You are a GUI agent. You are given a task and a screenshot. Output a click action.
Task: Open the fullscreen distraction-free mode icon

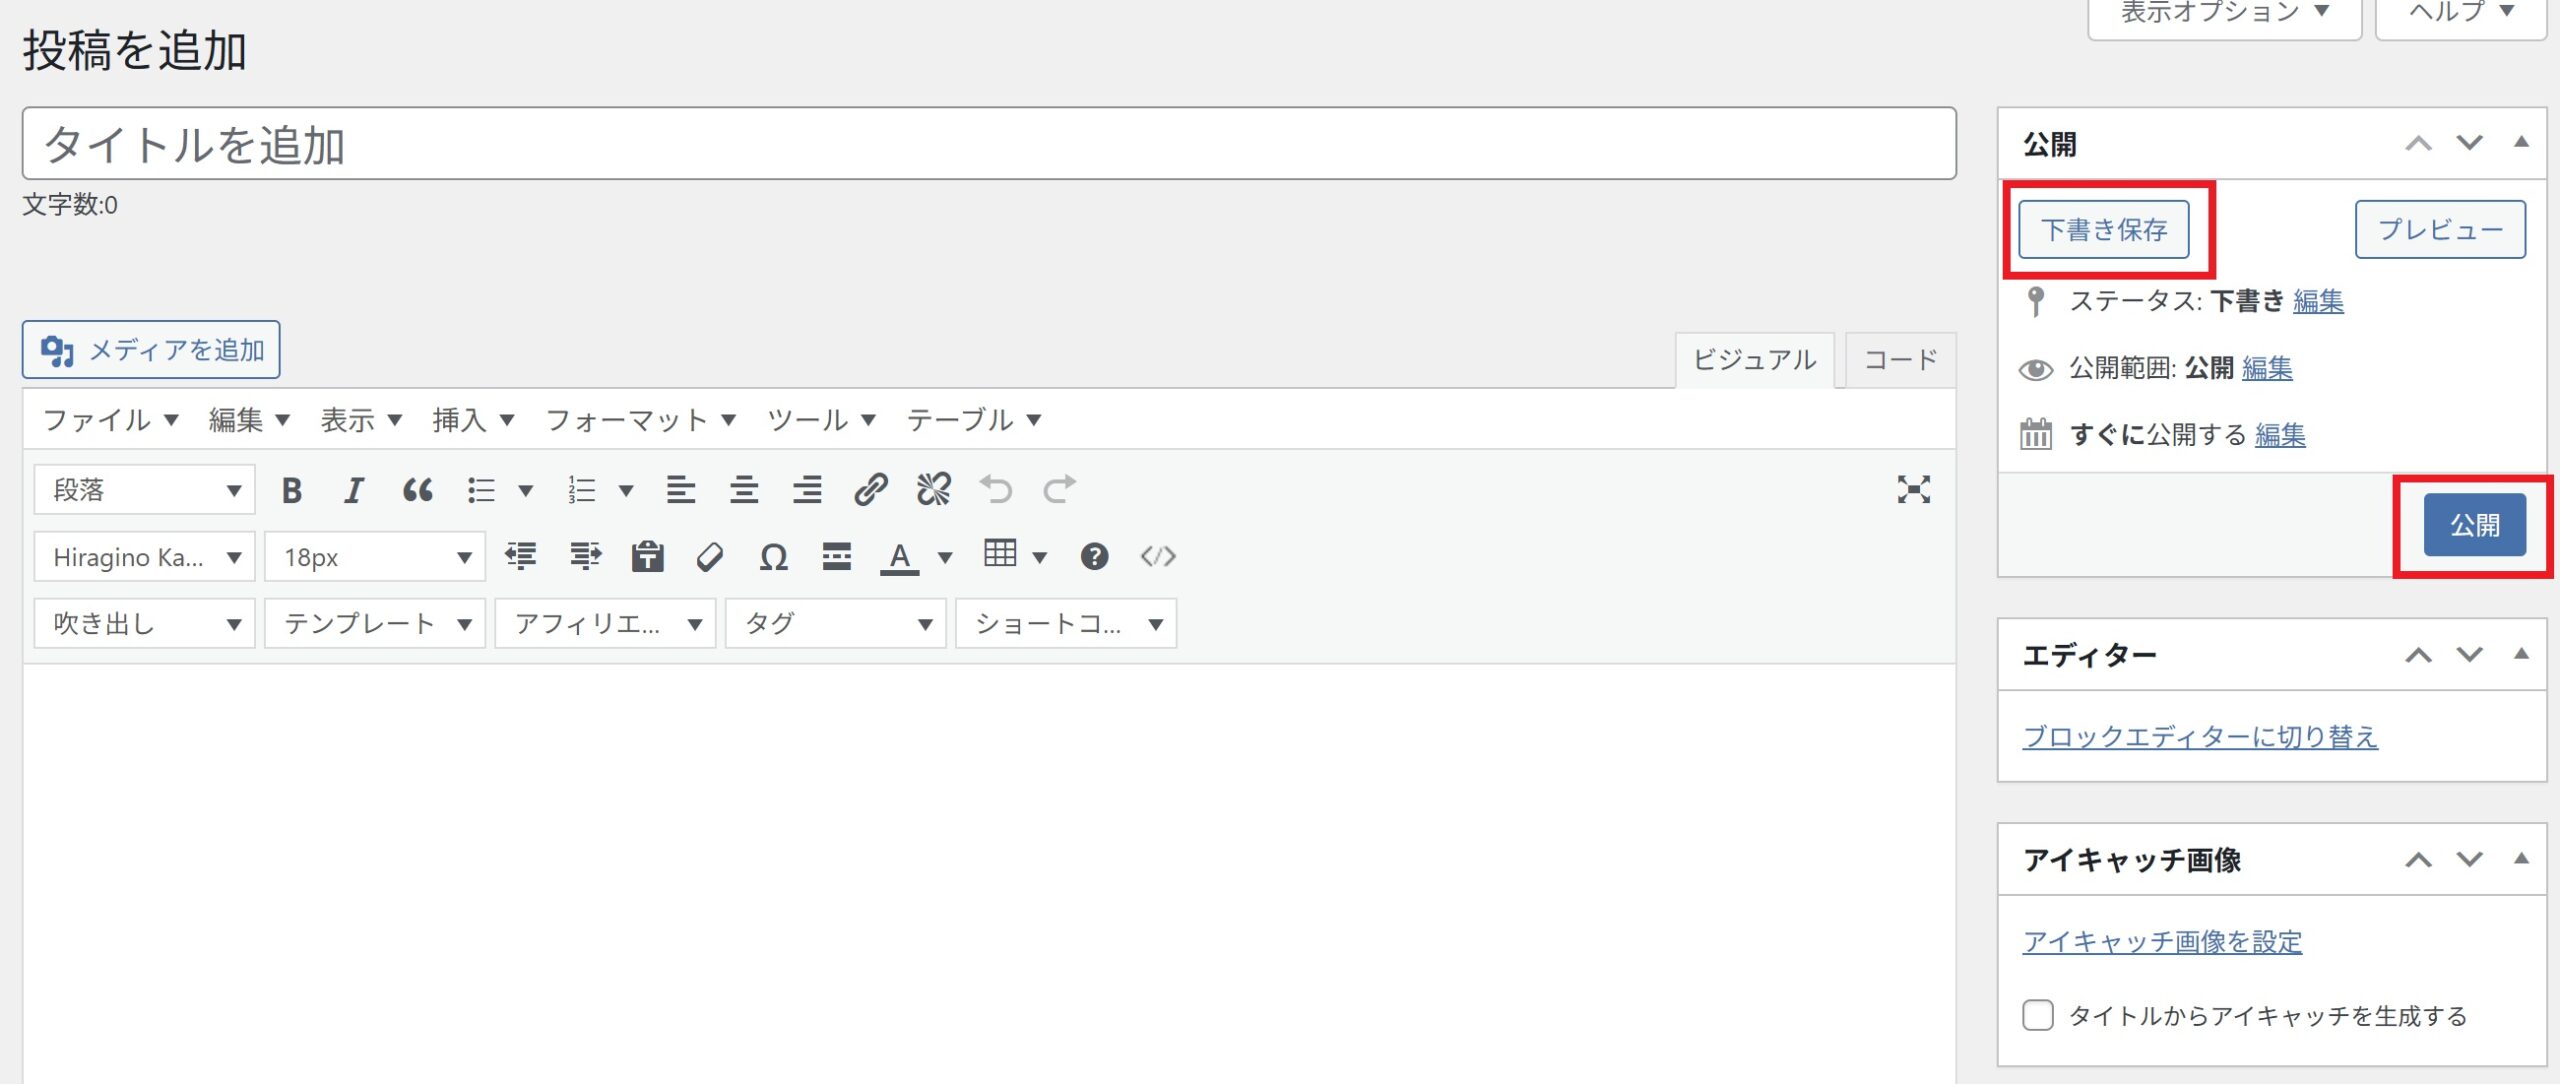(x=1913, y=490)
